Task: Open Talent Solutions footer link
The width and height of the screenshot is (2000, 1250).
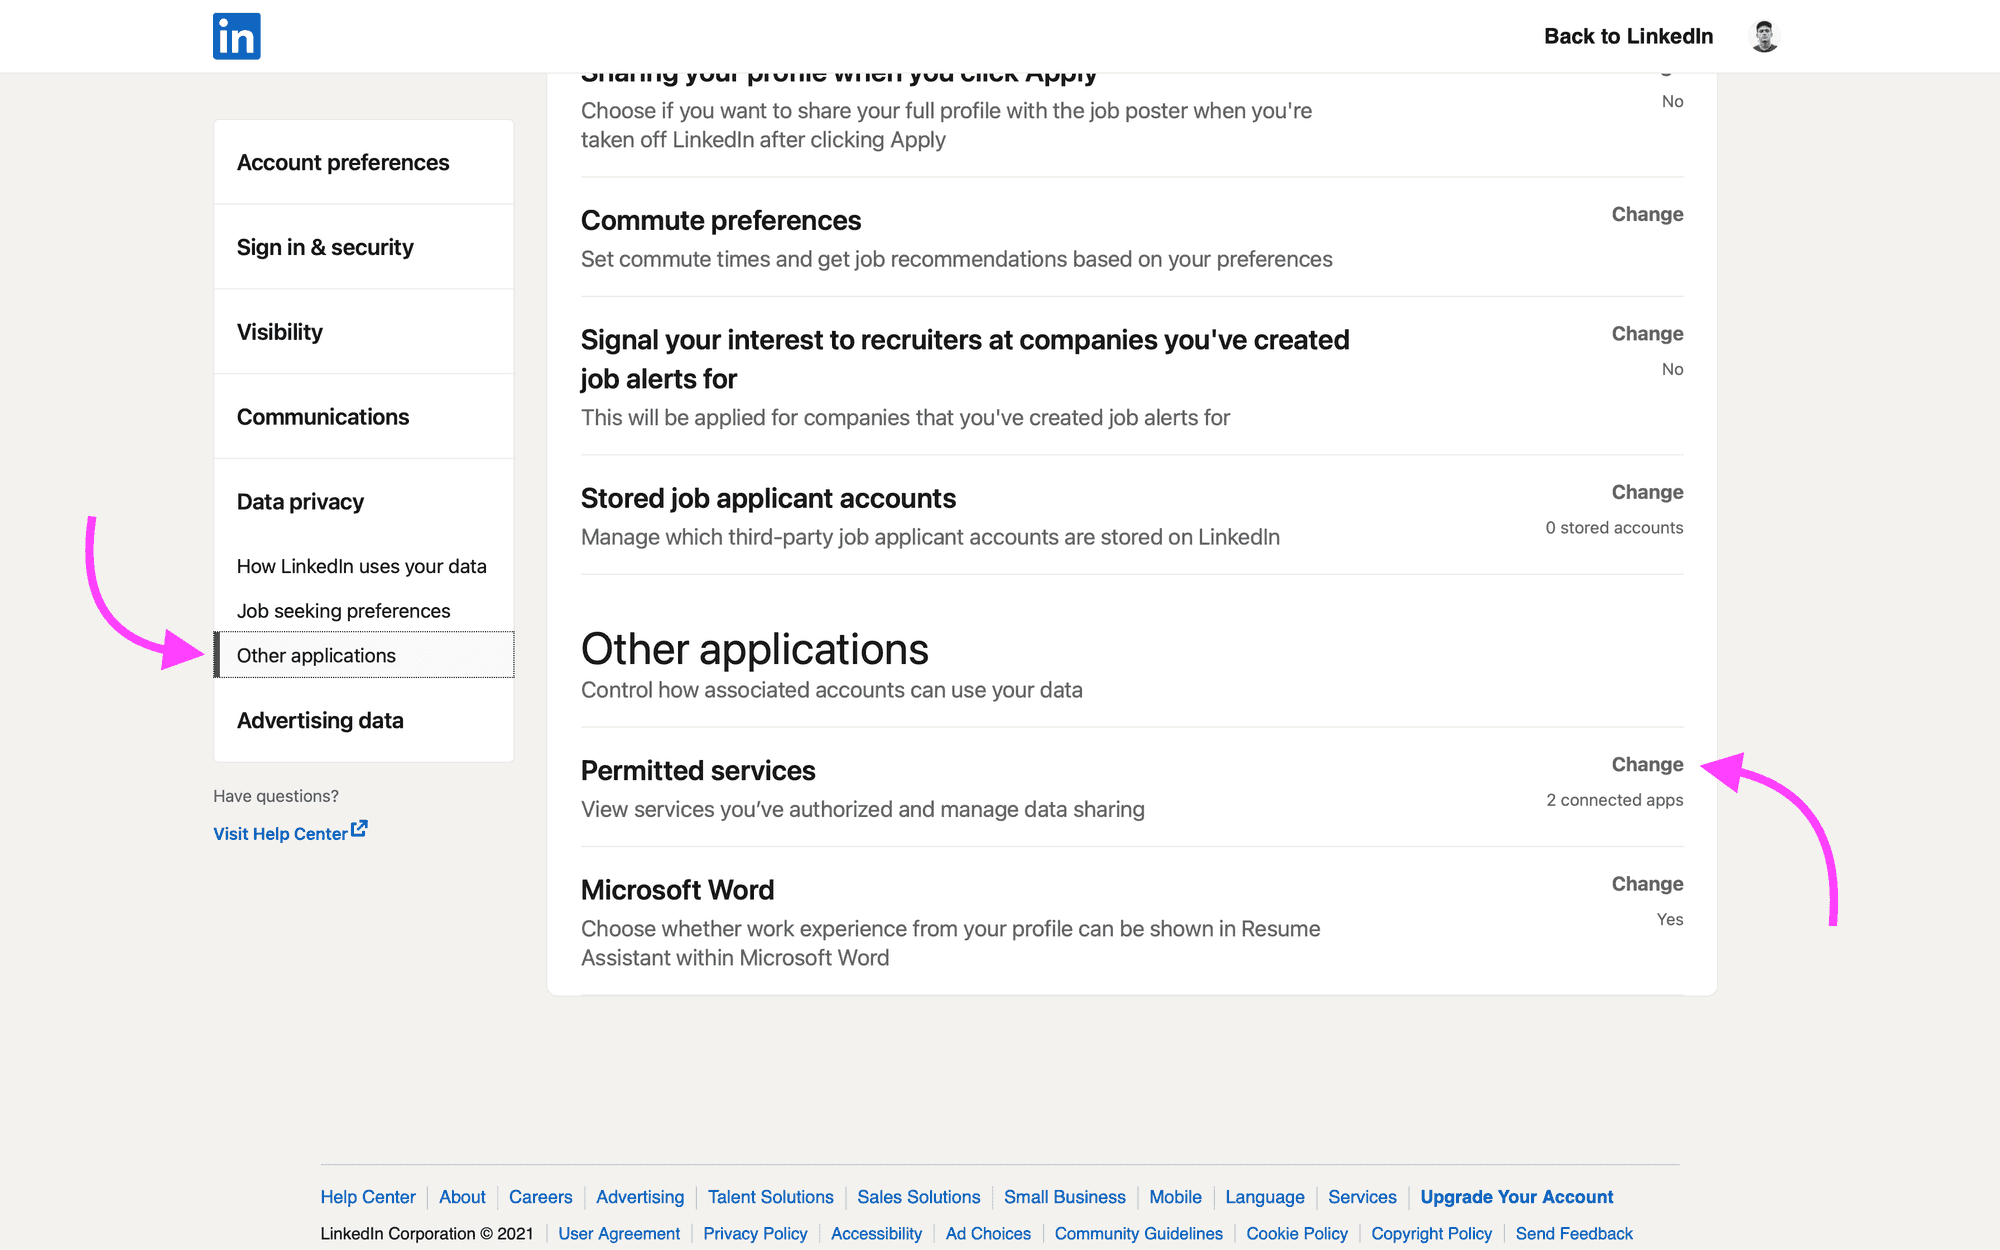Action: [x=770, y=1197]
